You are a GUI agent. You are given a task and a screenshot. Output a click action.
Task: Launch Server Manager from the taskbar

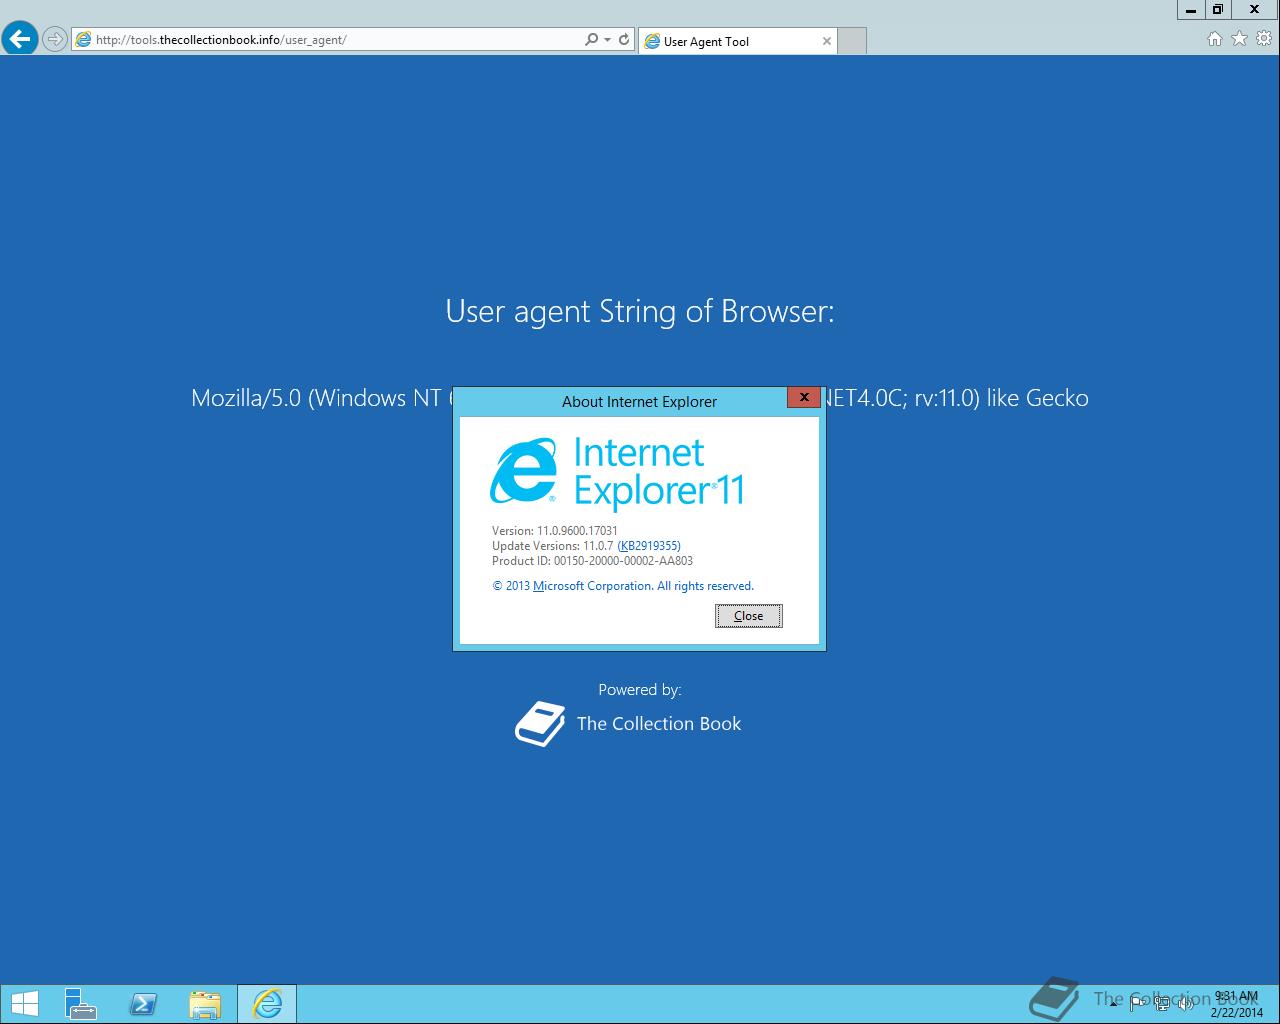[81, 1004]
